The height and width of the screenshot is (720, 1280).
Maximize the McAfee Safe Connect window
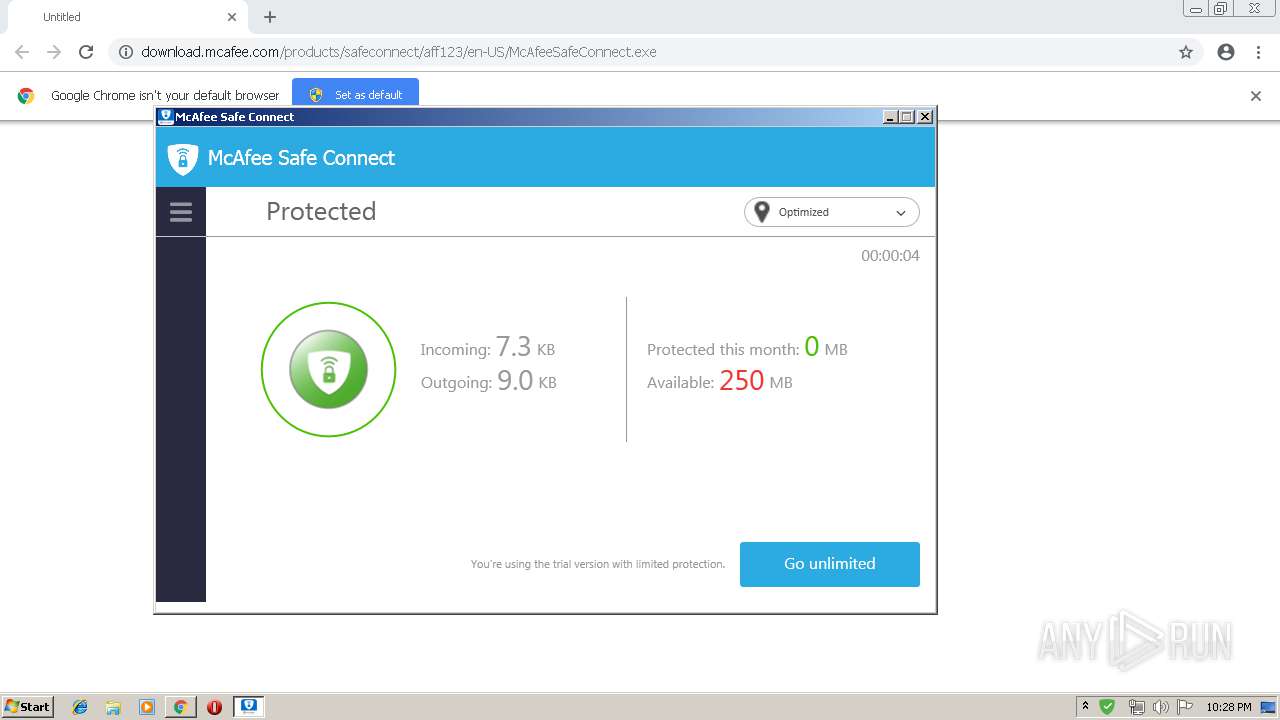pyautogui.click(x=907, y=117)
